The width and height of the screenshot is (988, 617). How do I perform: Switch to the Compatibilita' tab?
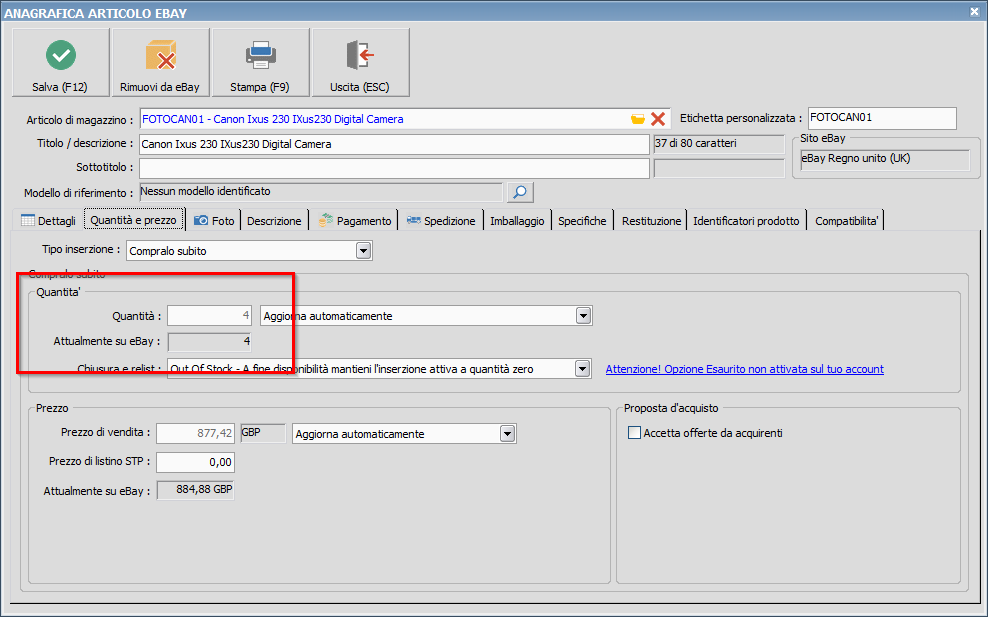(x=846, y=221)
